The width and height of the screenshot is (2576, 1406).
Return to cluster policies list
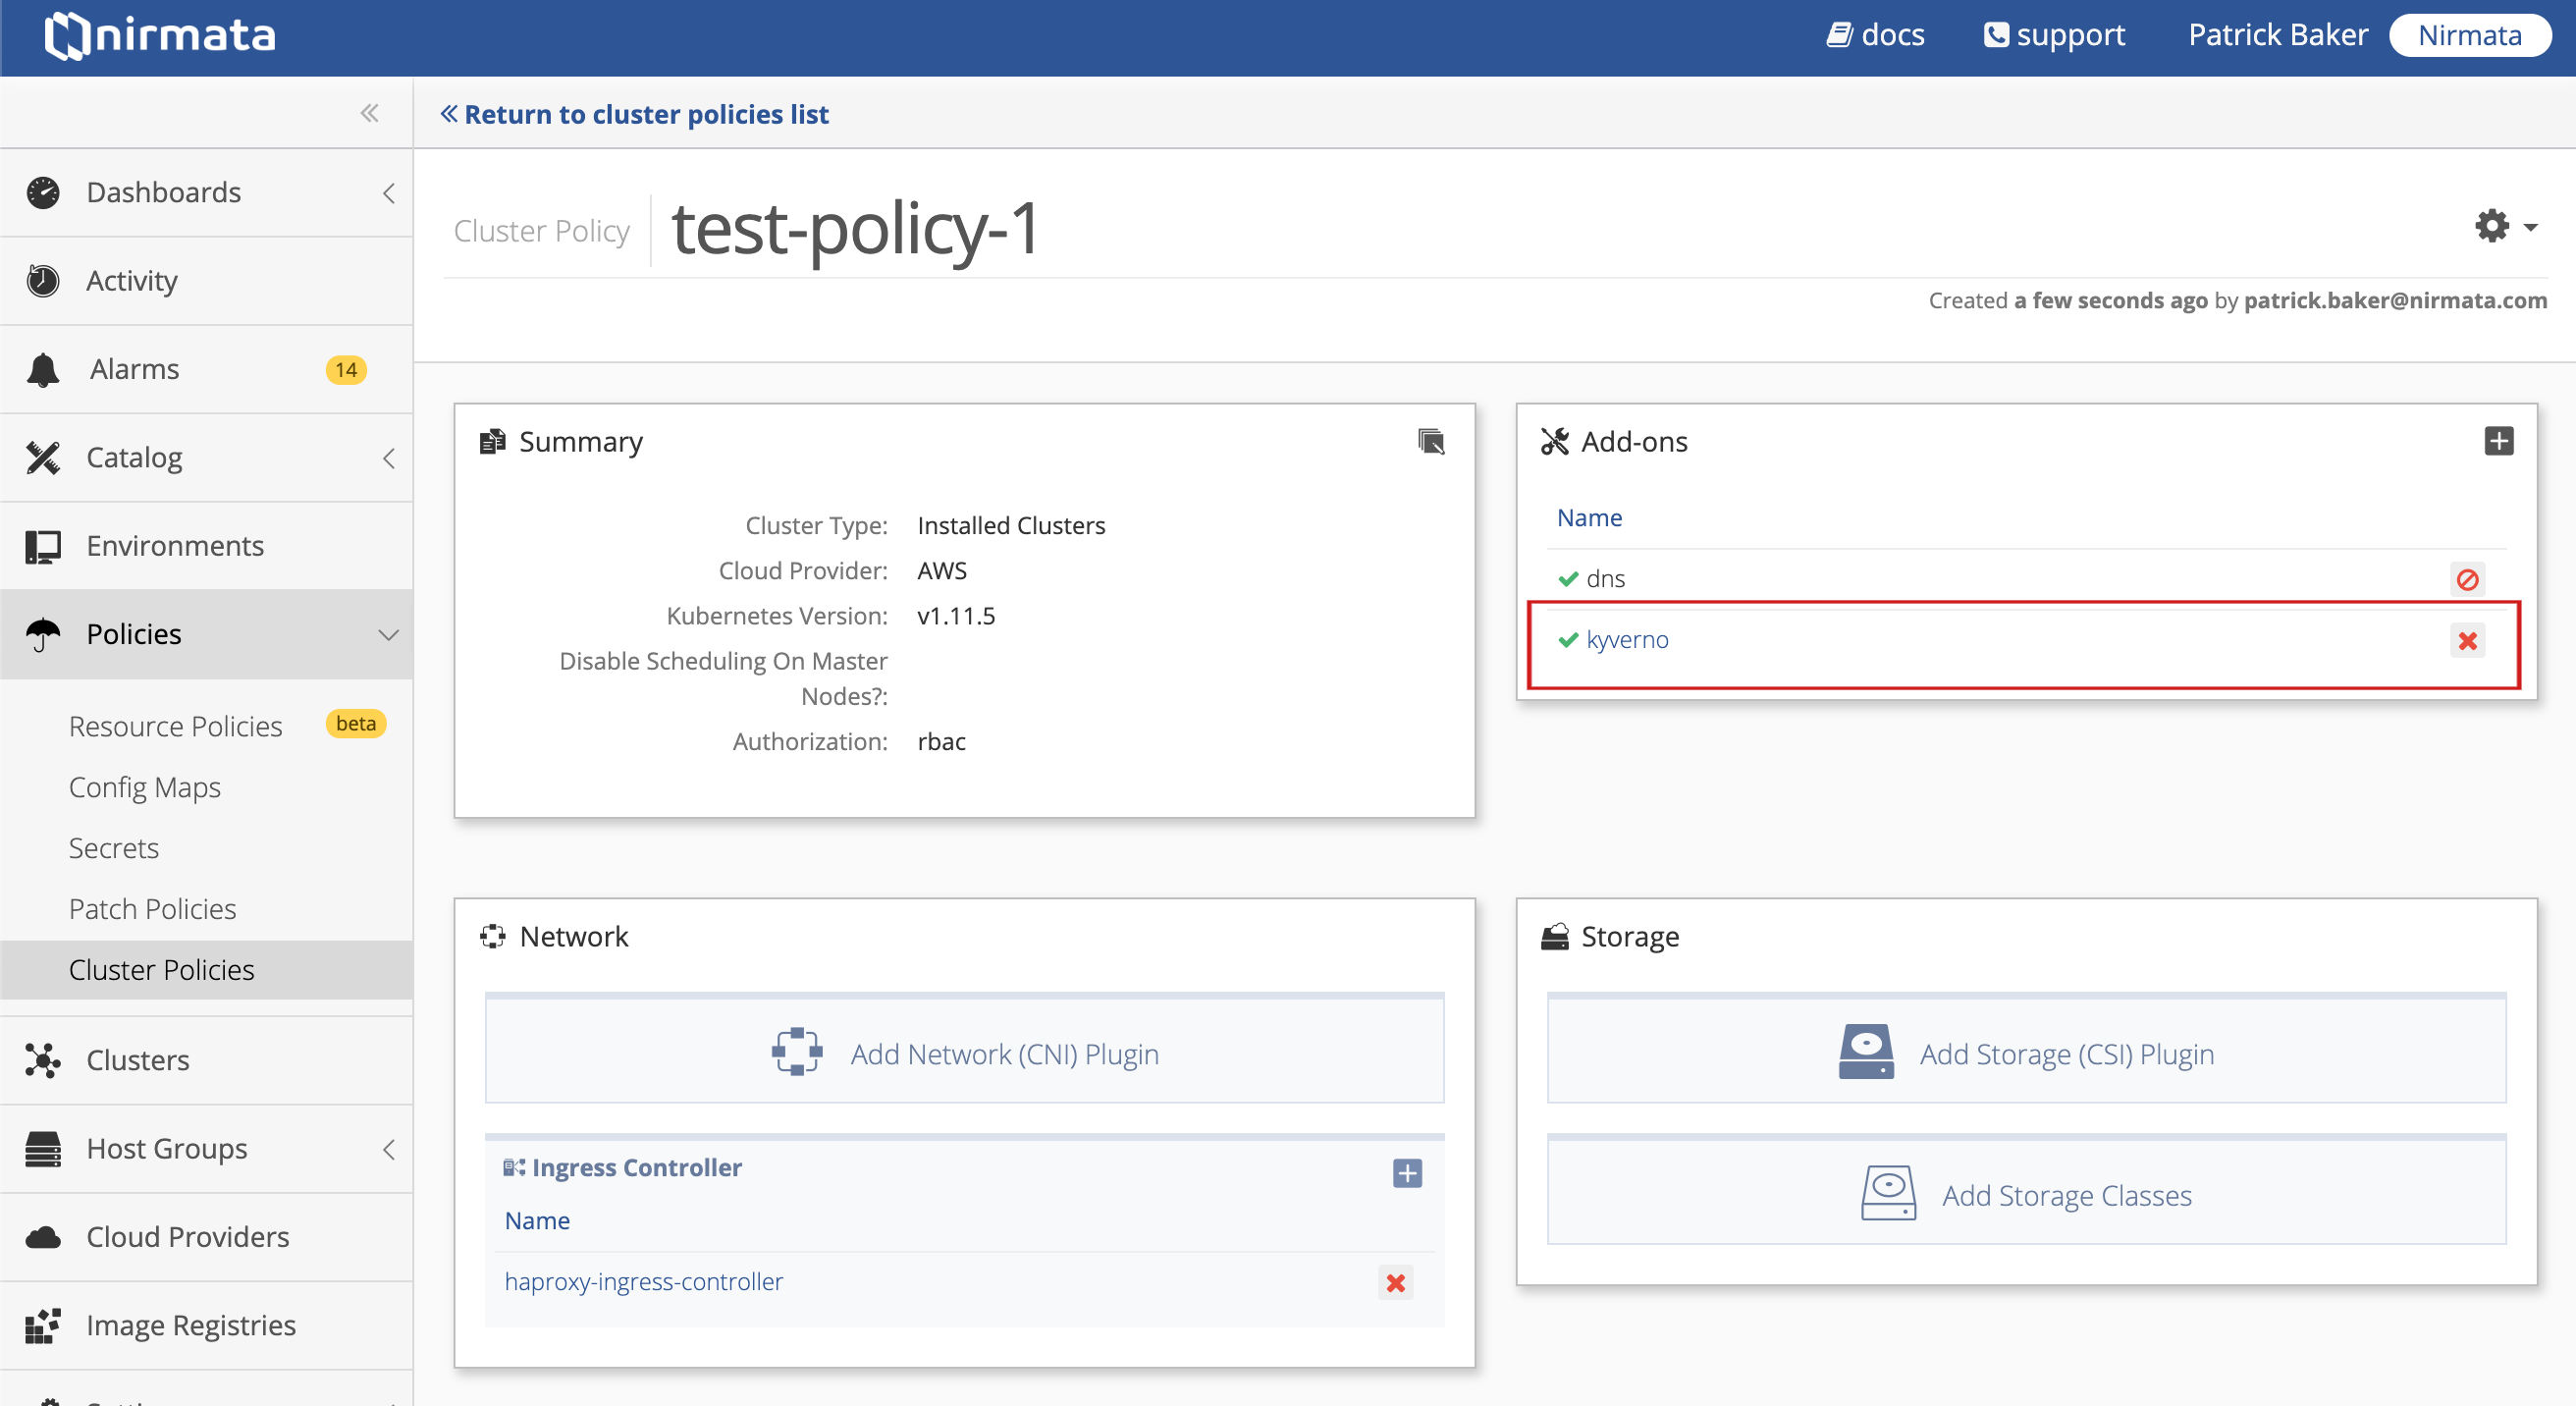(634, 114)
